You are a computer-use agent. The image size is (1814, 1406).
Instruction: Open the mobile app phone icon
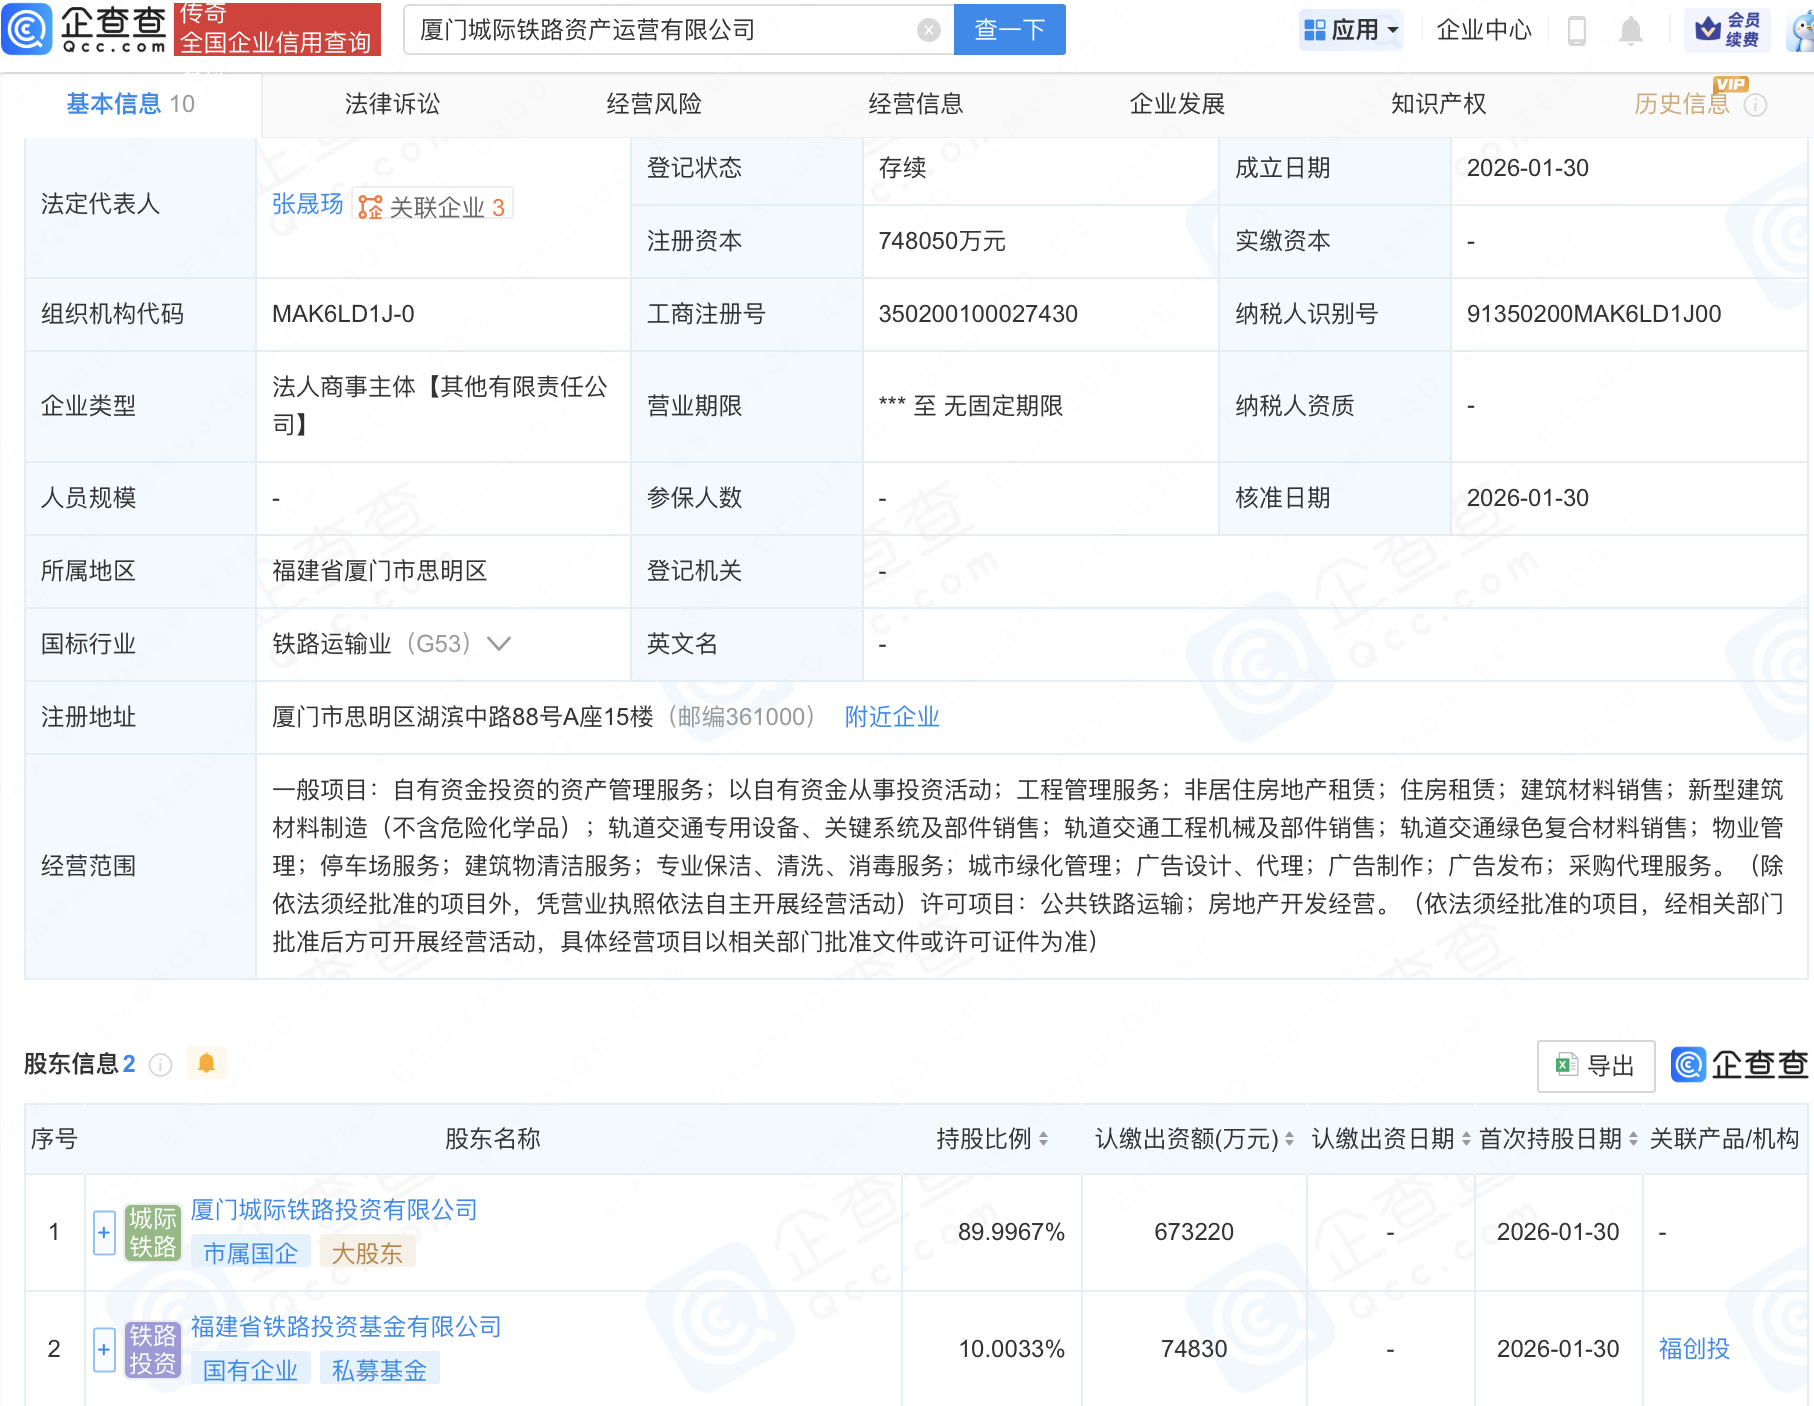pos(1577,31)
